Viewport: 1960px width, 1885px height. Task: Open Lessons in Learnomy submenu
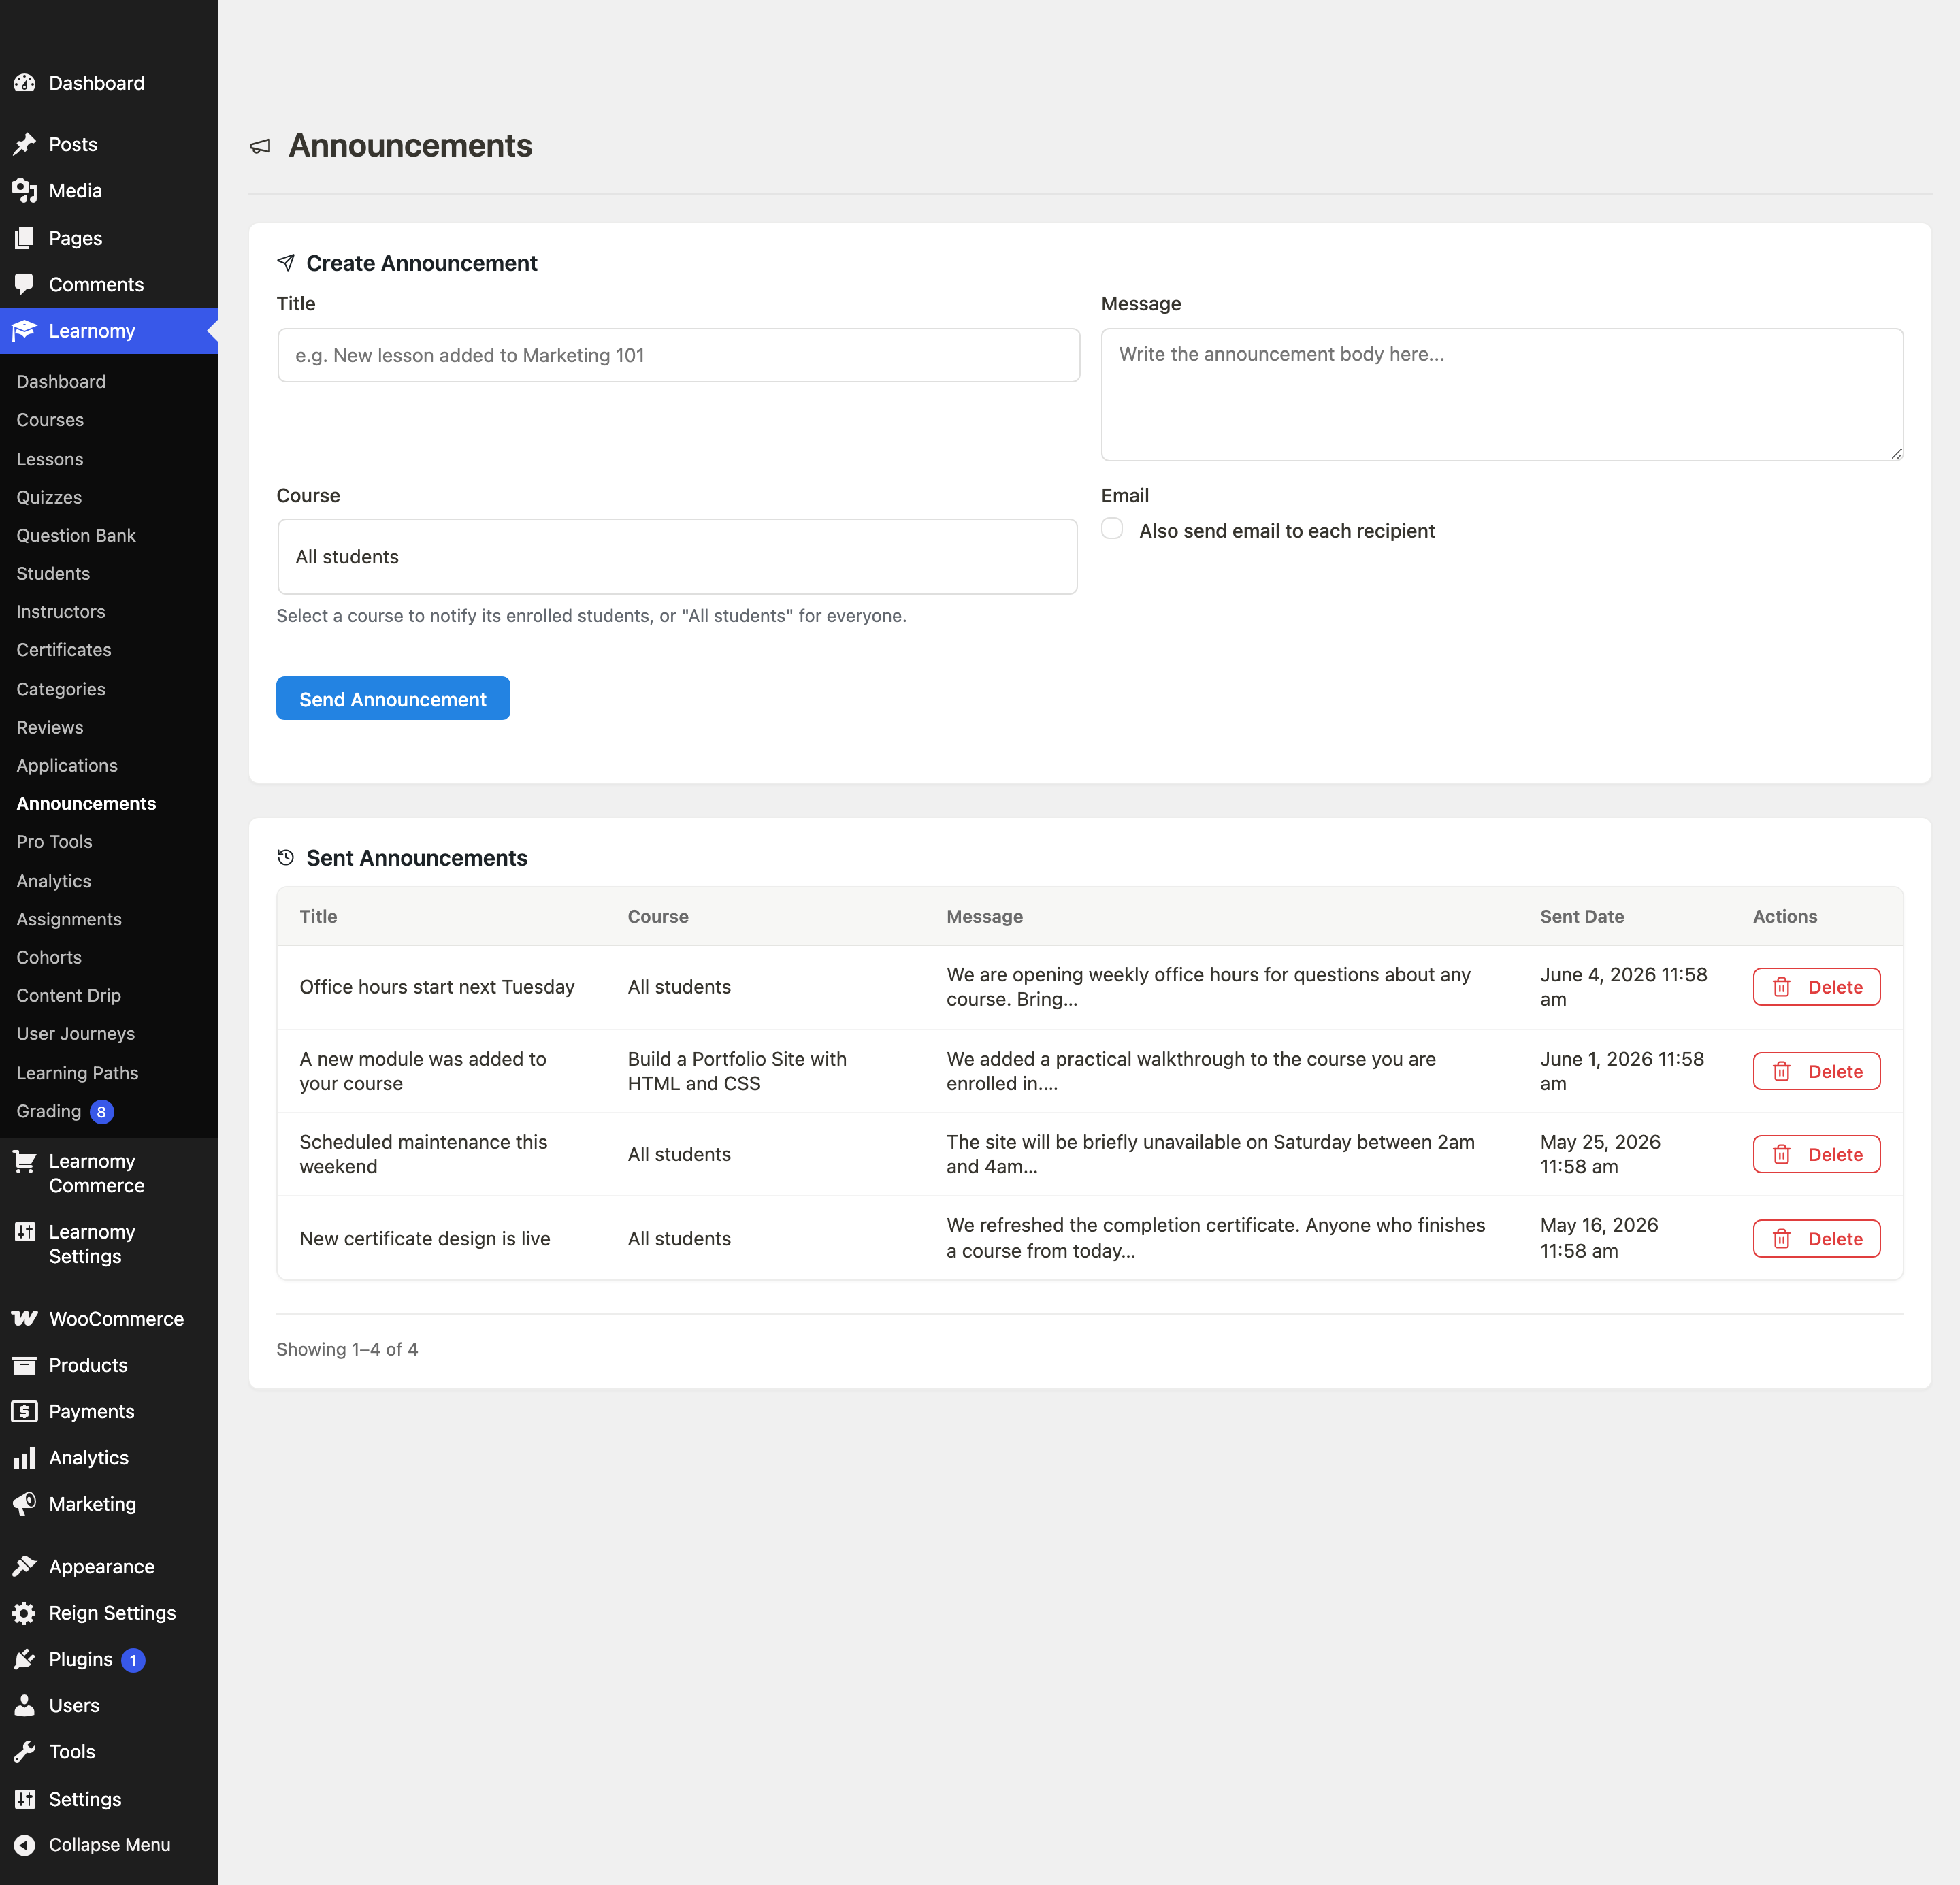pyautogui.click(x=50, y=459)
